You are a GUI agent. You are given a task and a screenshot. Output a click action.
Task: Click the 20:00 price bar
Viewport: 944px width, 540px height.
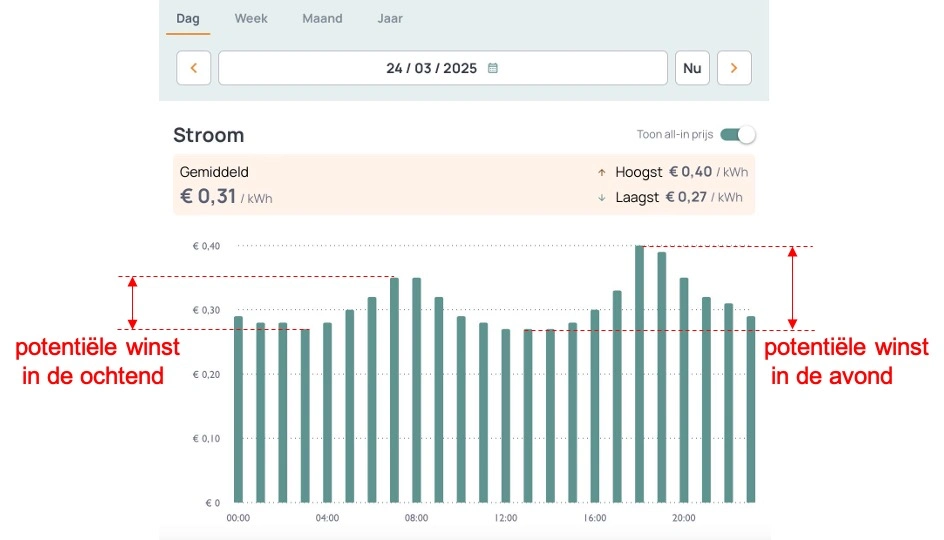point(684,390)
